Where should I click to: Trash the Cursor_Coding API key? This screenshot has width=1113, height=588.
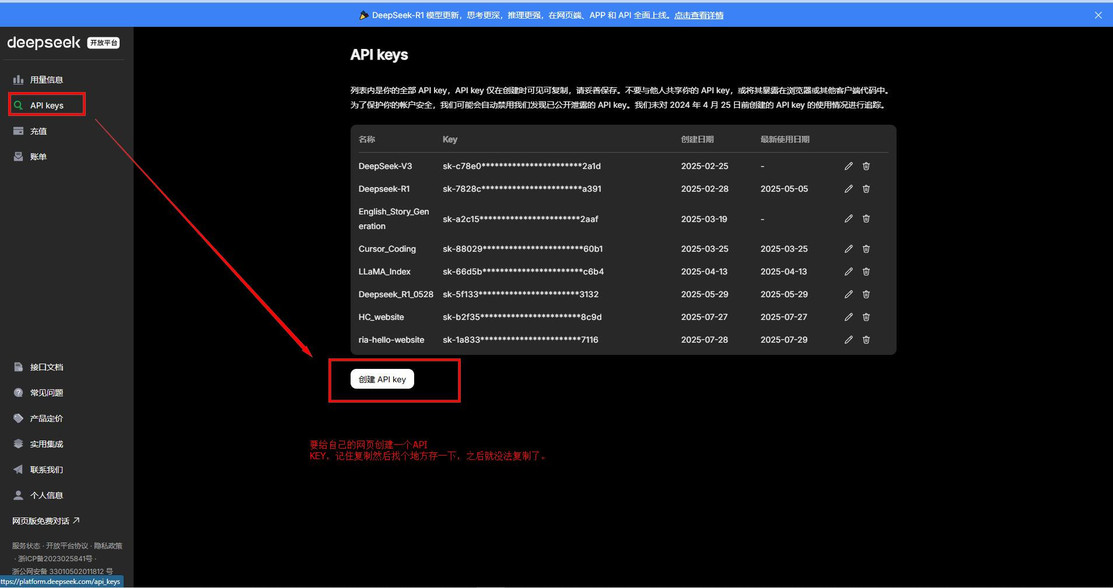point(866,249)
